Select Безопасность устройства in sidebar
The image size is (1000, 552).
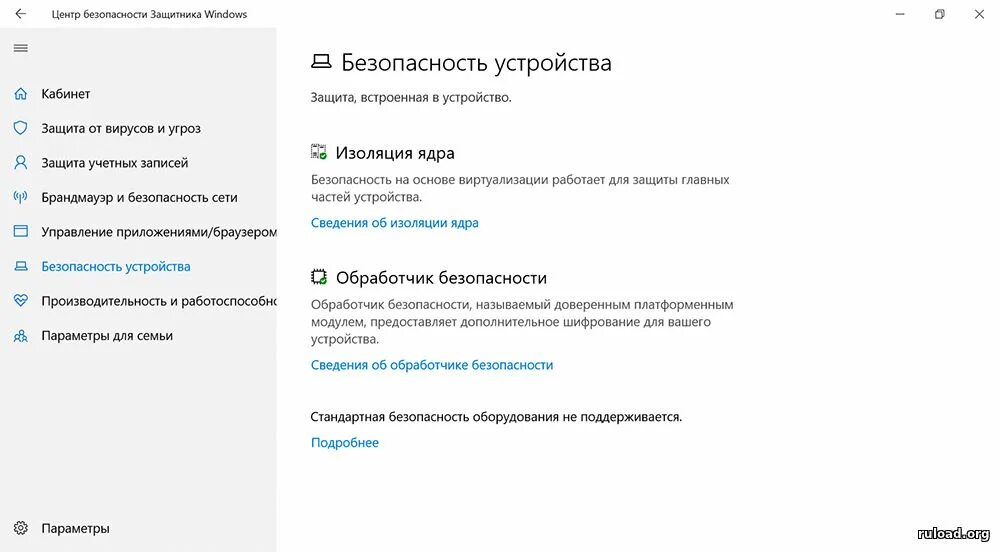[116, 266]
